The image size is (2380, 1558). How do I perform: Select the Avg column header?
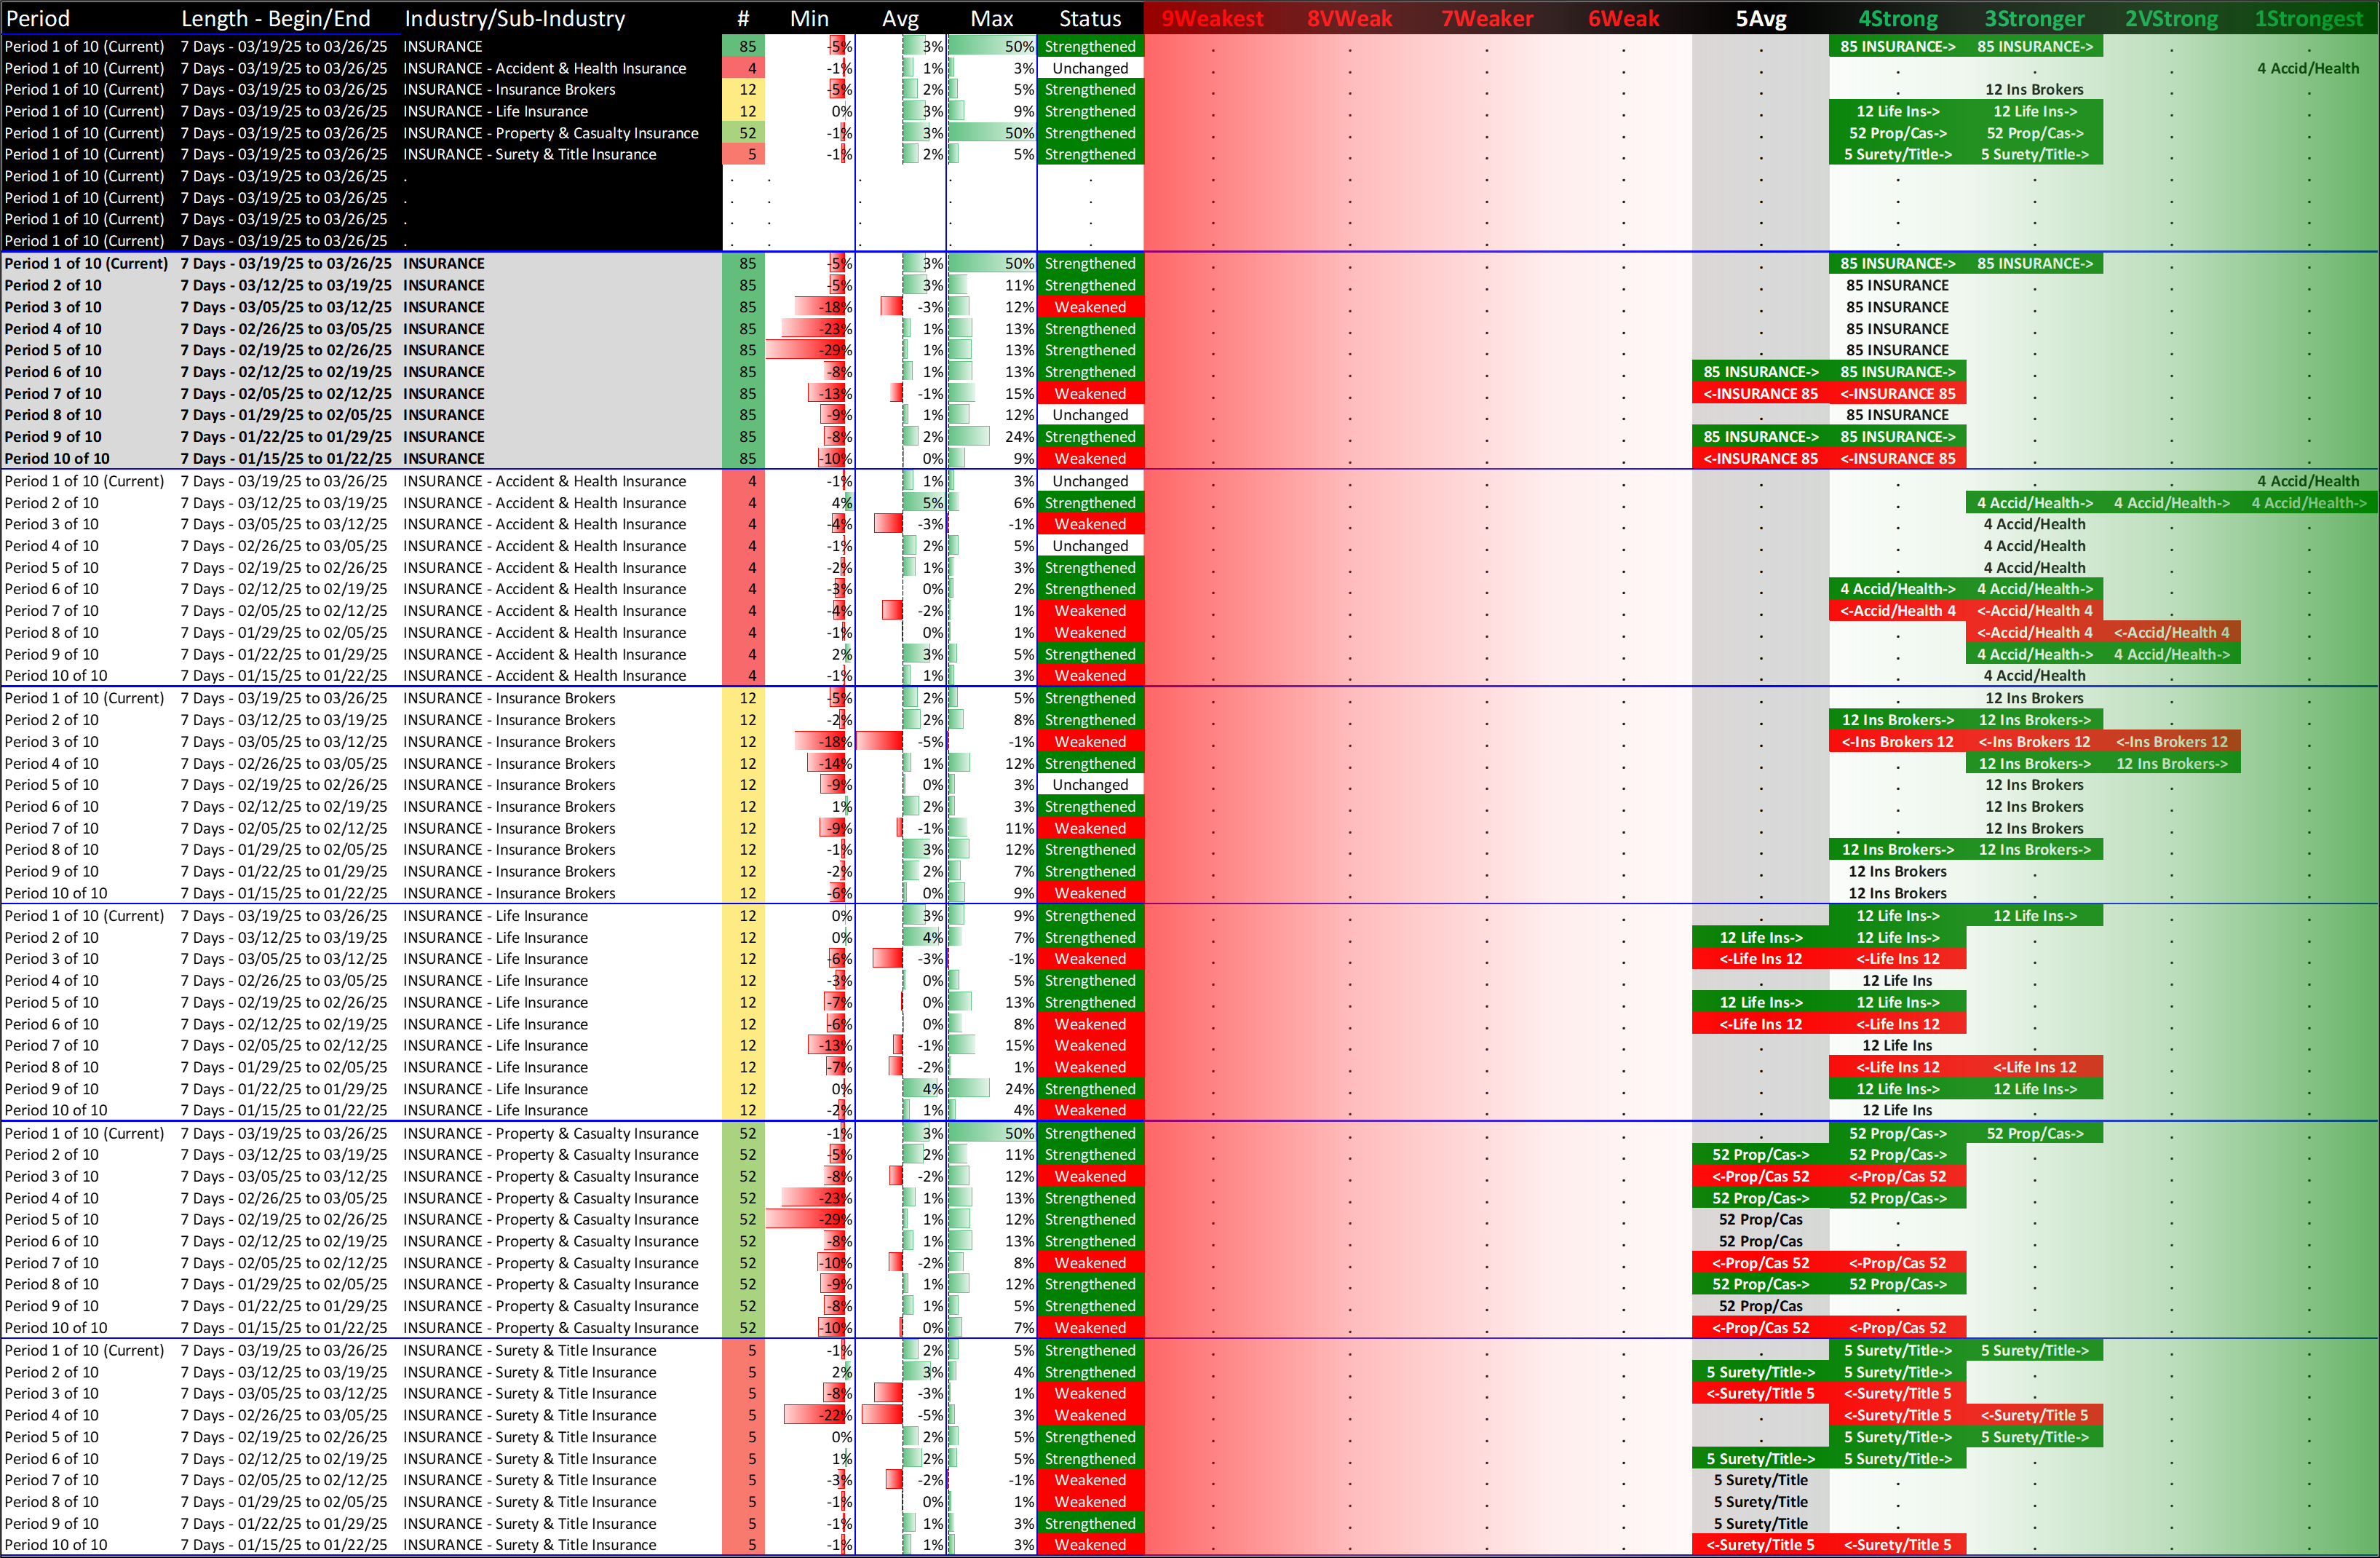(x=900, y=18)
